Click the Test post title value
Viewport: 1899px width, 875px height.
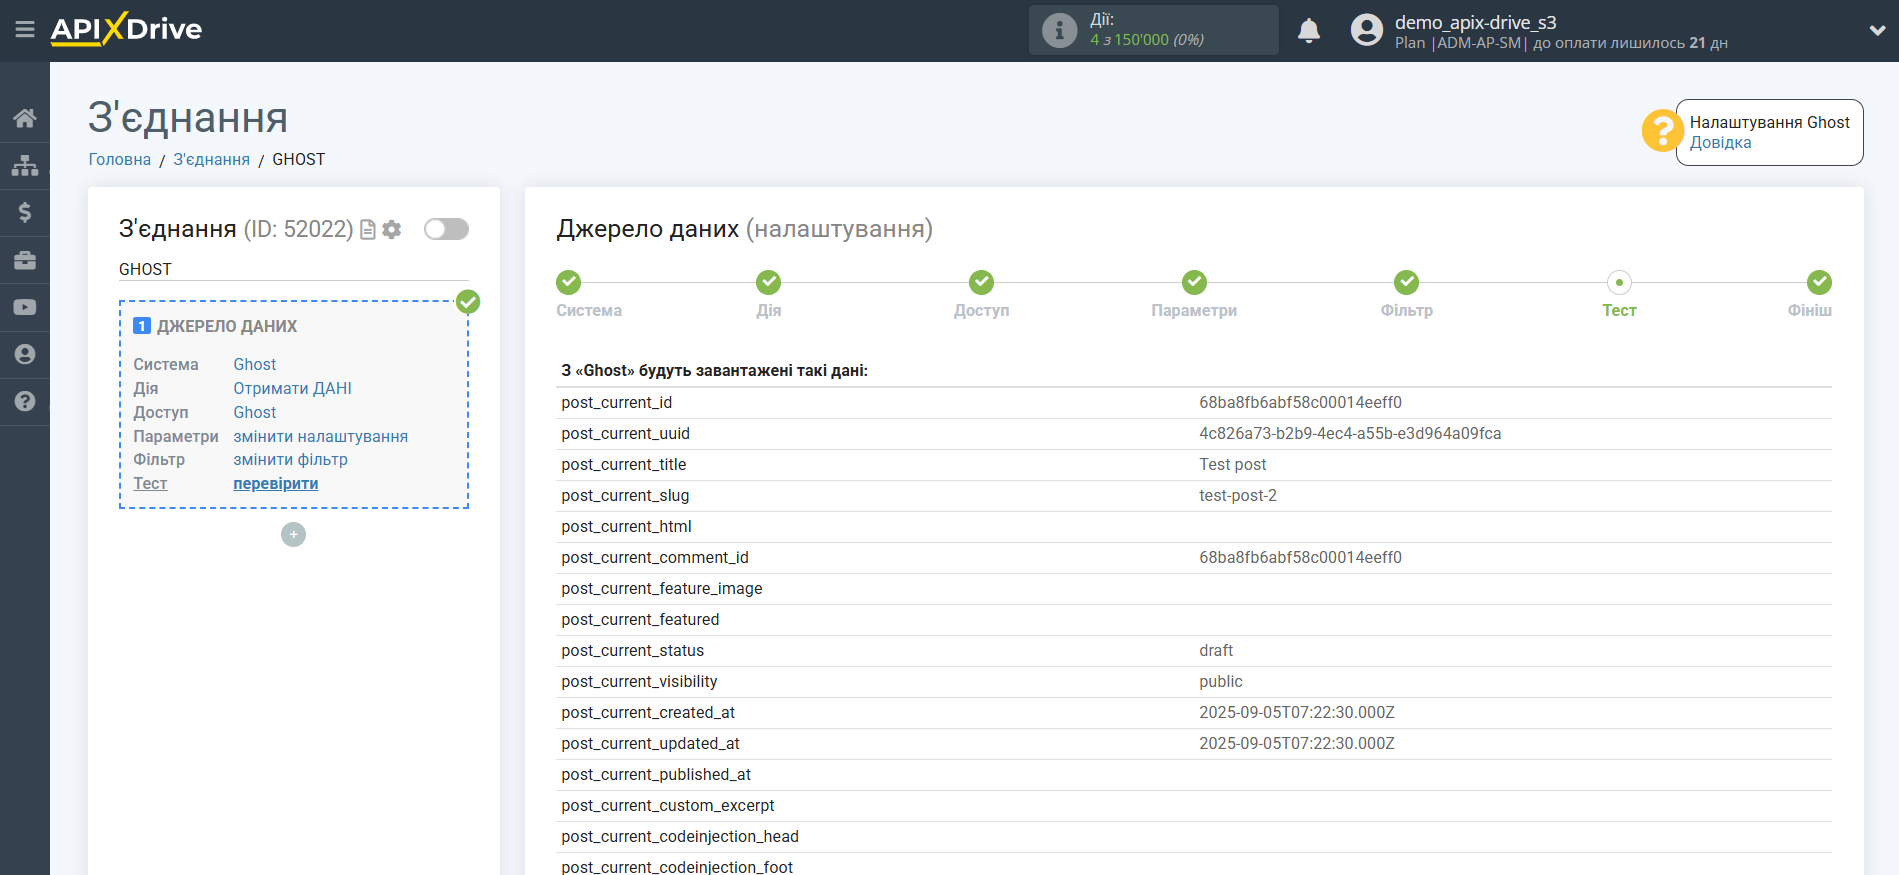click(x=1232, y=464)
